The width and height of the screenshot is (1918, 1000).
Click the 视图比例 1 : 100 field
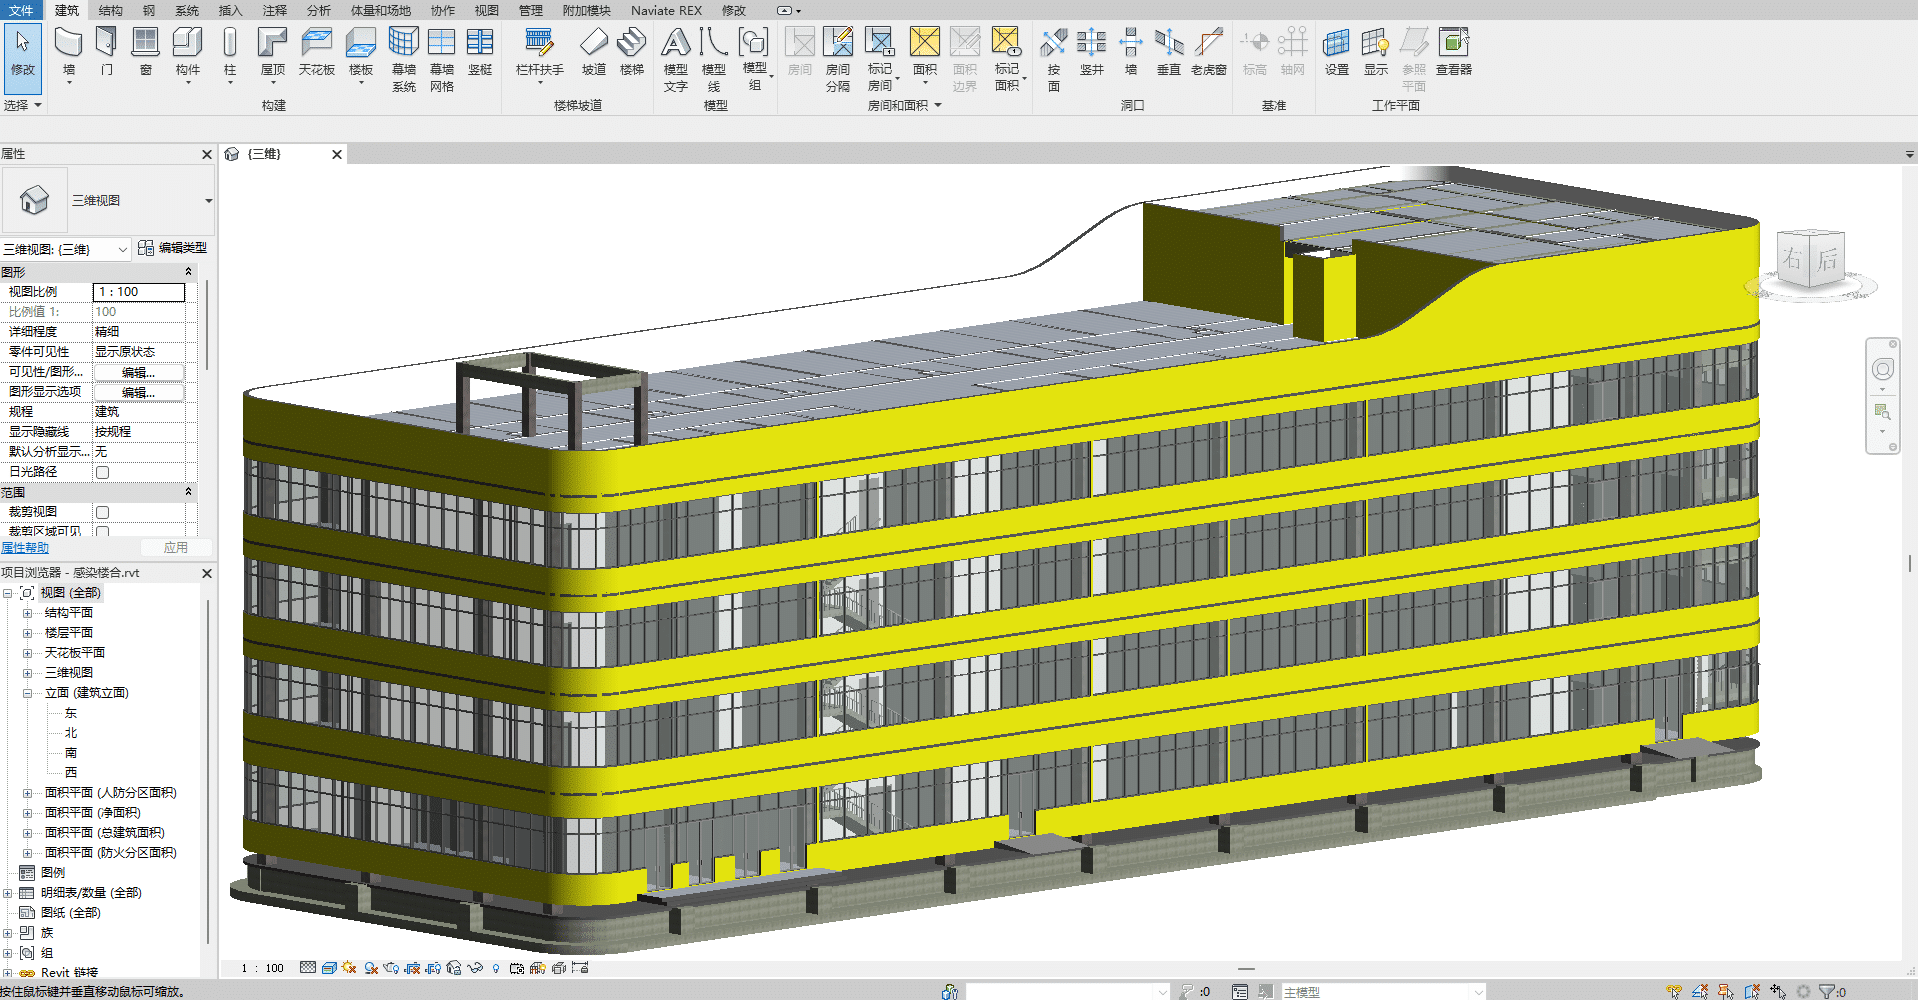(x=139, y=292)
